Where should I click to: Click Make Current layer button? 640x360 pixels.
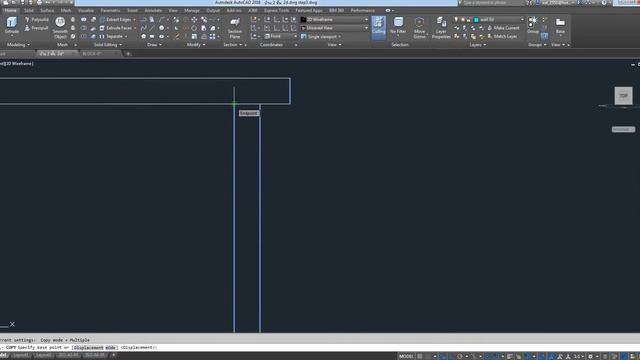coord(503,28)
